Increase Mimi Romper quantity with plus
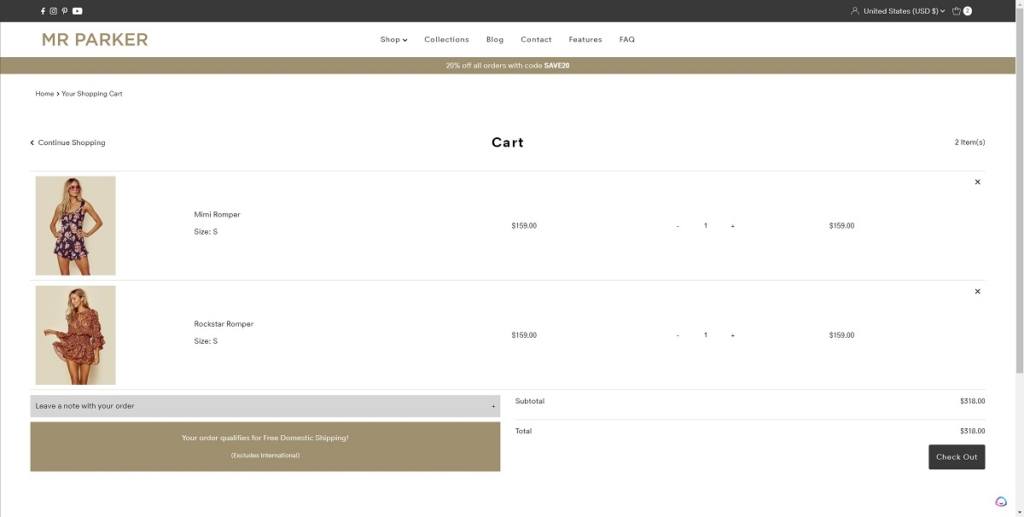Viewport: 1024px width, 517px height. point(733,226)
